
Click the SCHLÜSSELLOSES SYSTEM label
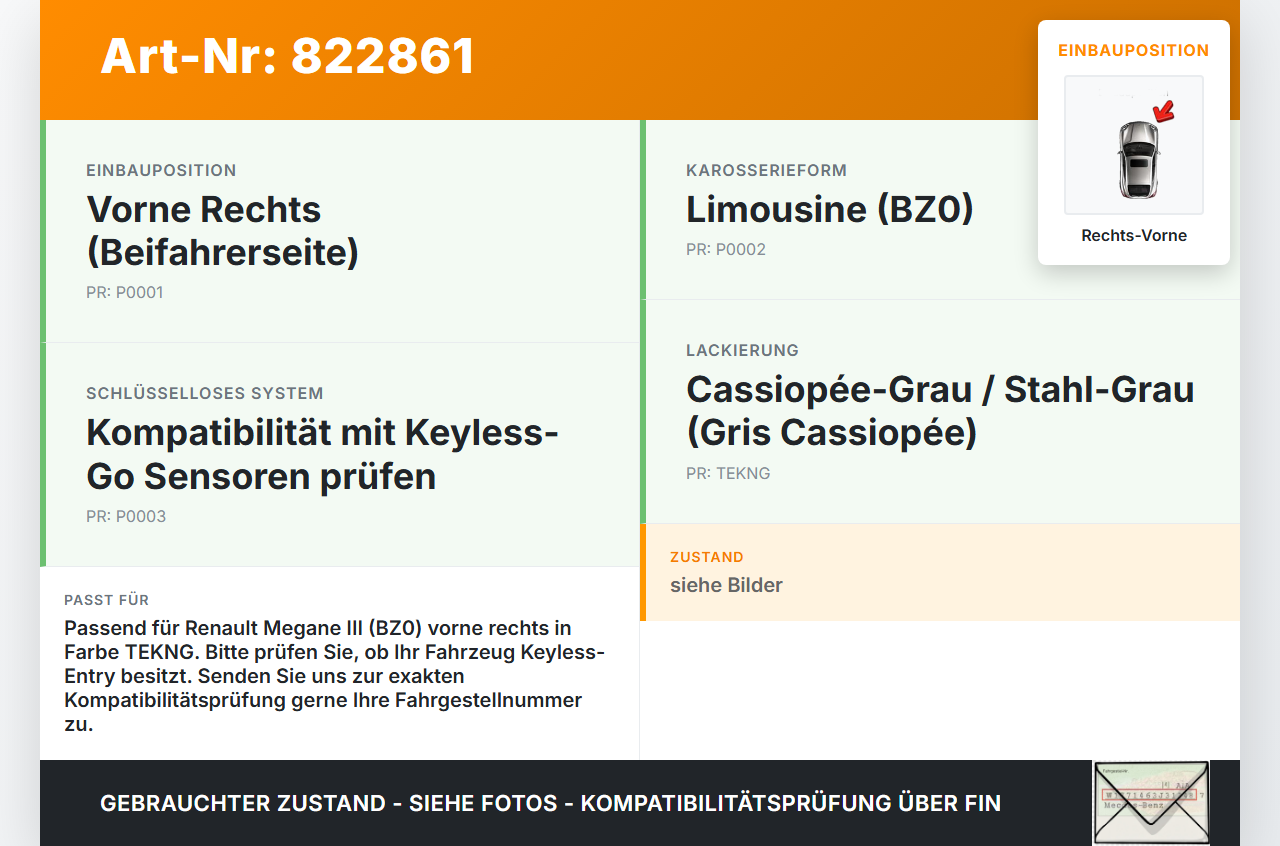[205, 394]
